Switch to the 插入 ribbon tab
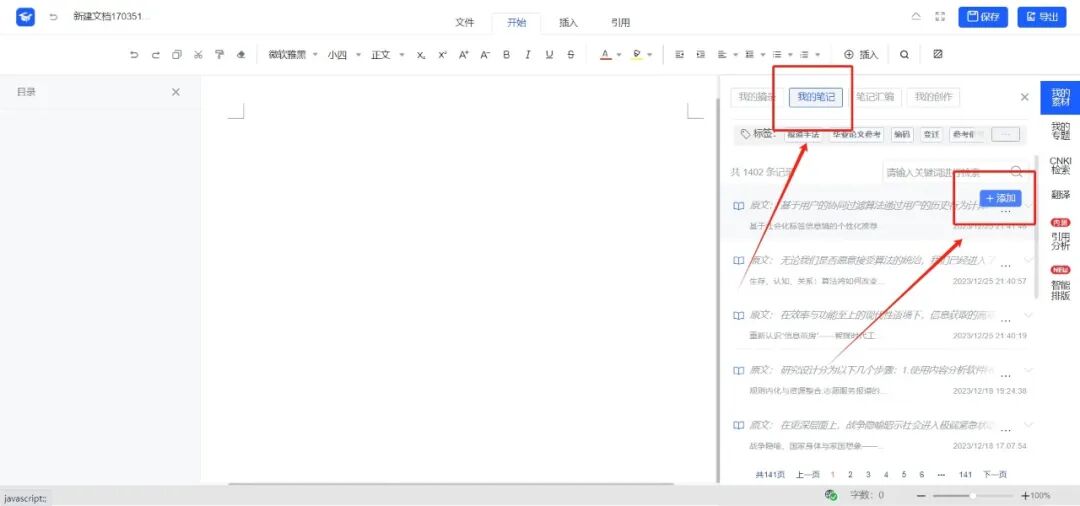Image resolution: width=1080 pixels, height=506 pixels. coord(568,22)
